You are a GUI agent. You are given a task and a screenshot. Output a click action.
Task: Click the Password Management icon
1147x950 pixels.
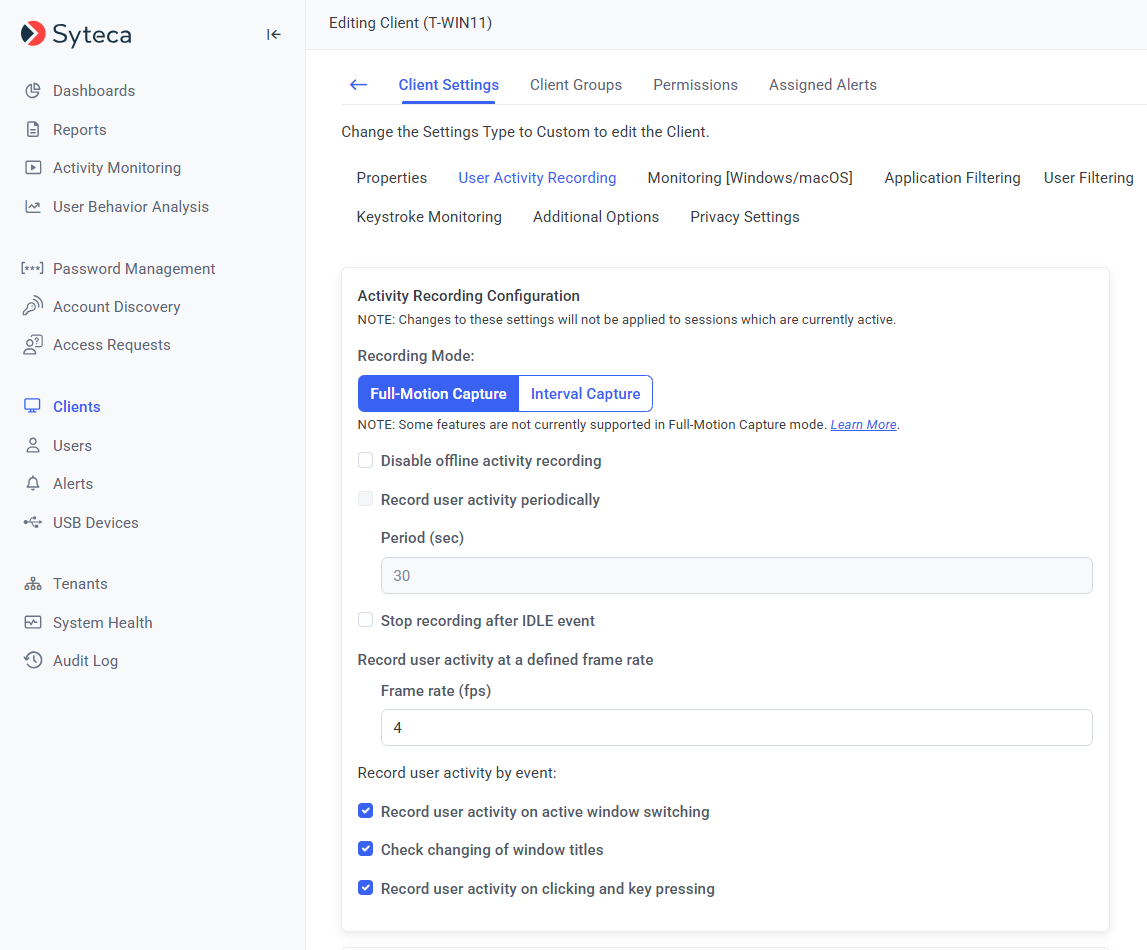33,269
